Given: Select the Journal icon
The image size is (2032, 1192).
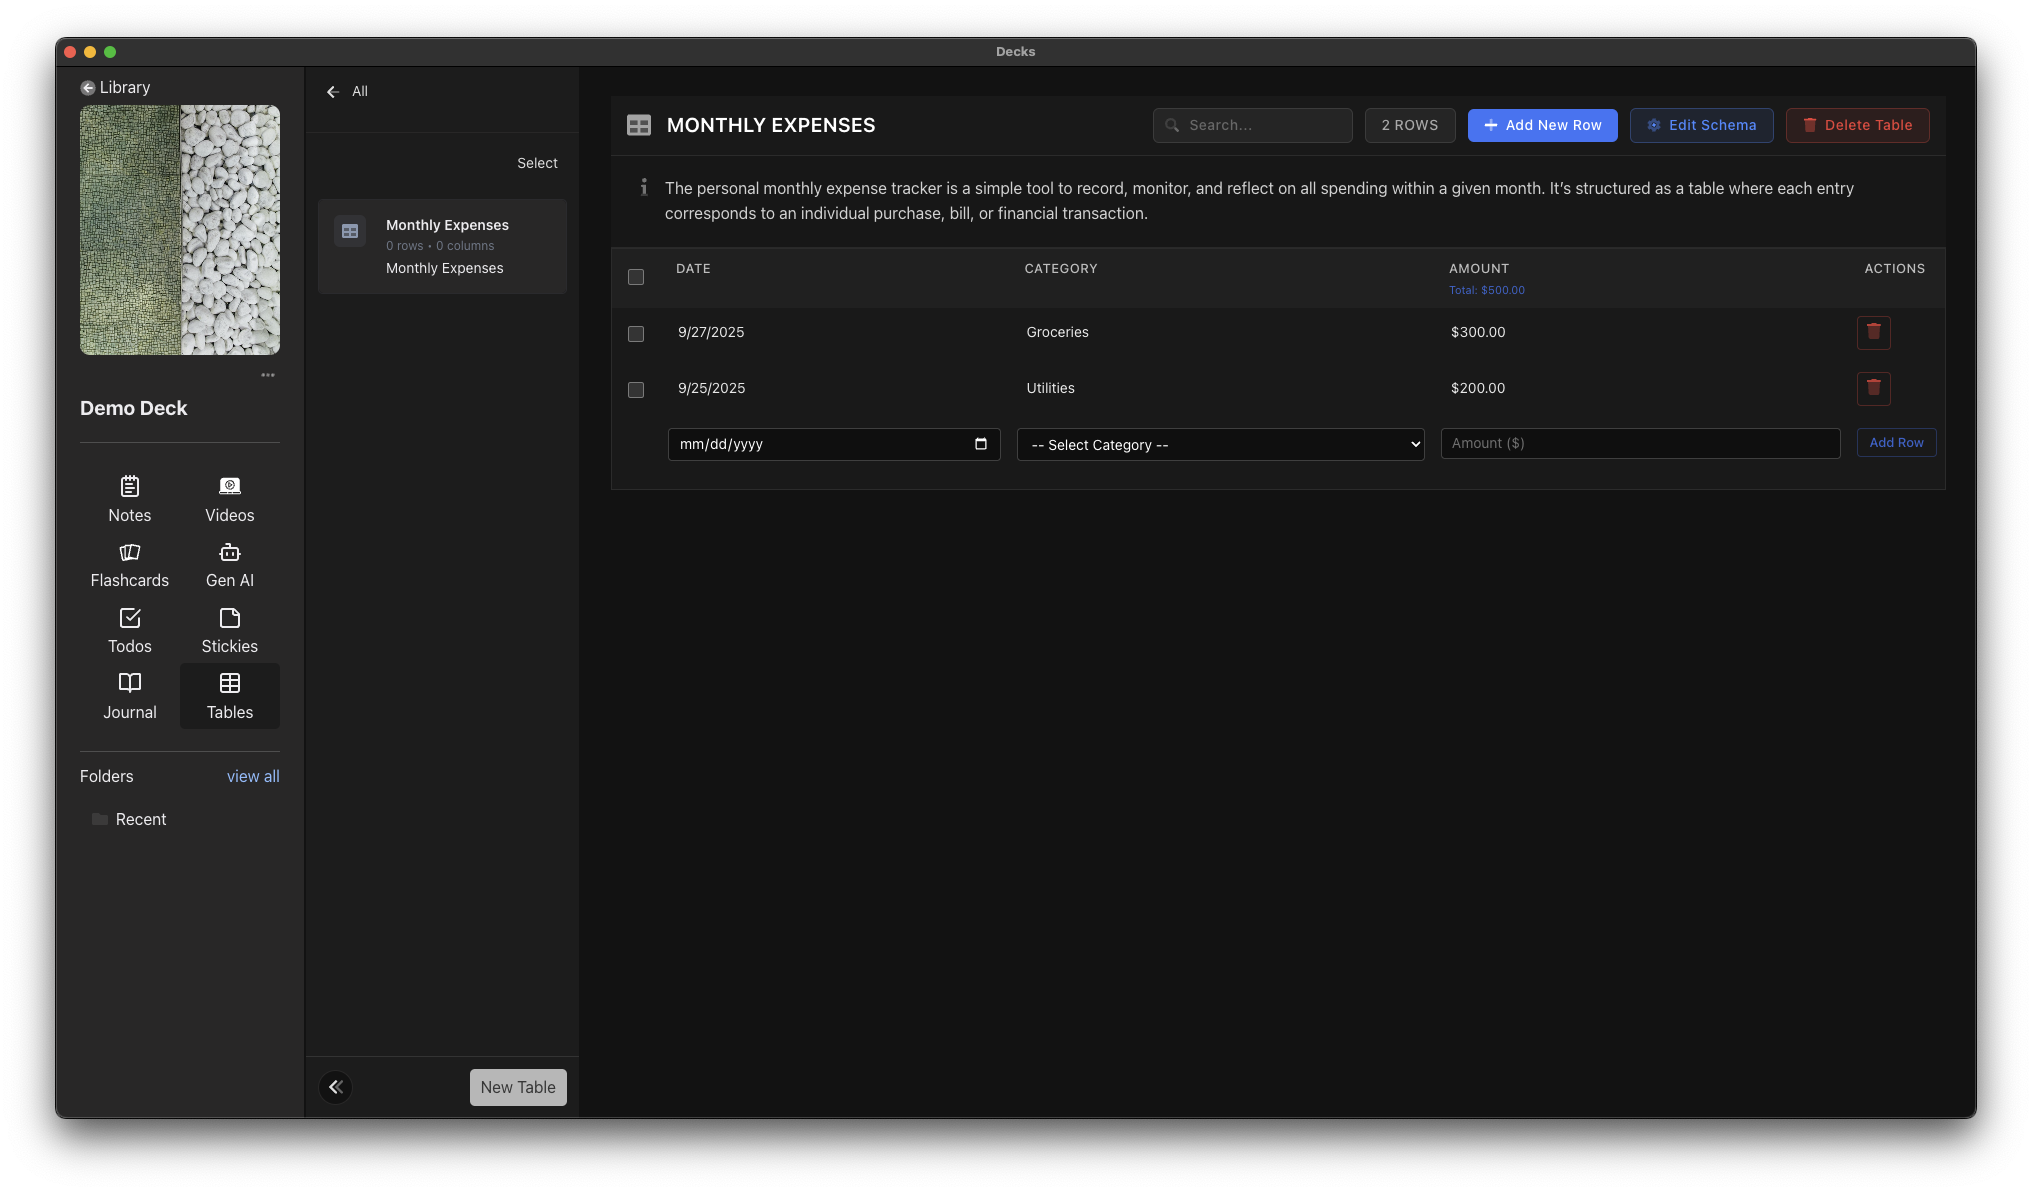Looking at the screenshot, I should pos(129,696).
